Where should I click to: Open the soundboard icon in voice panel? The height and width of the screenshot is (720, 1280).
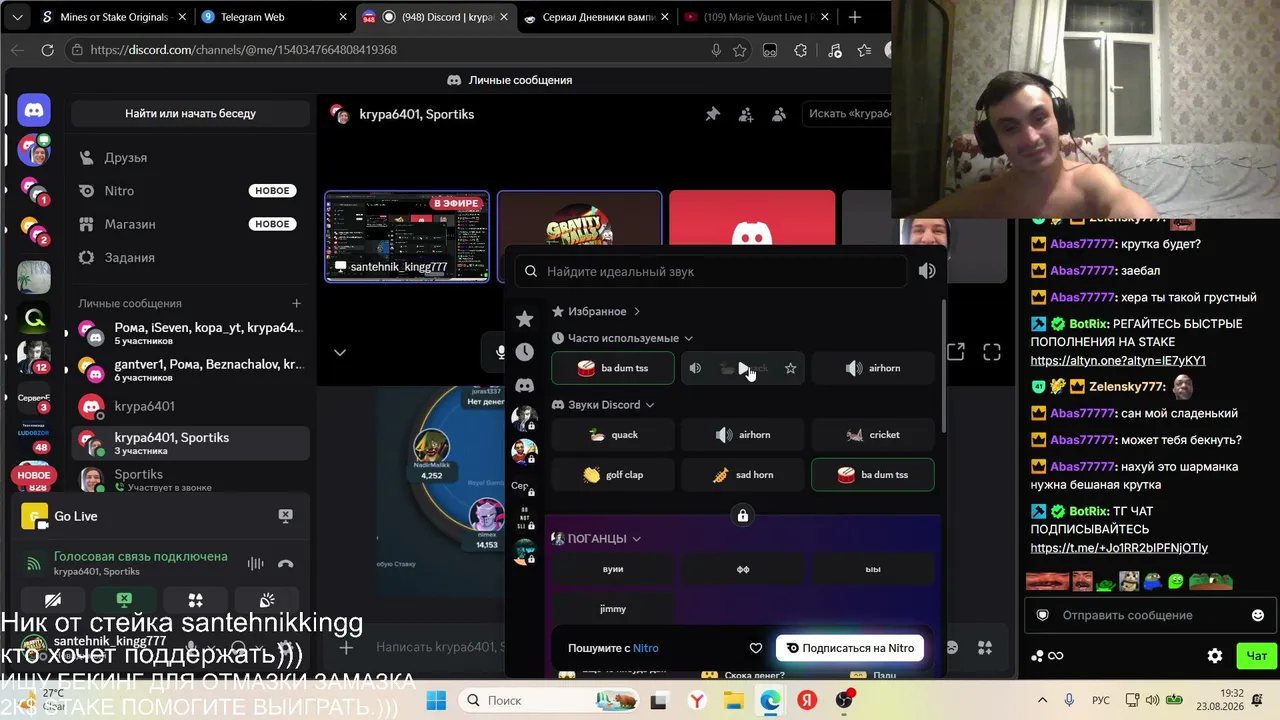click(267, 600)
